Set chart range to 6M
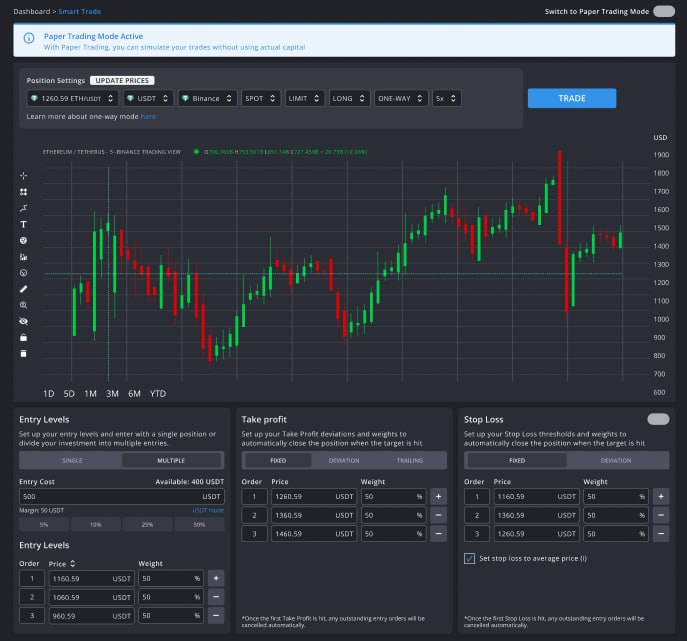Screen dimensions: 687x641 point(134,393)
